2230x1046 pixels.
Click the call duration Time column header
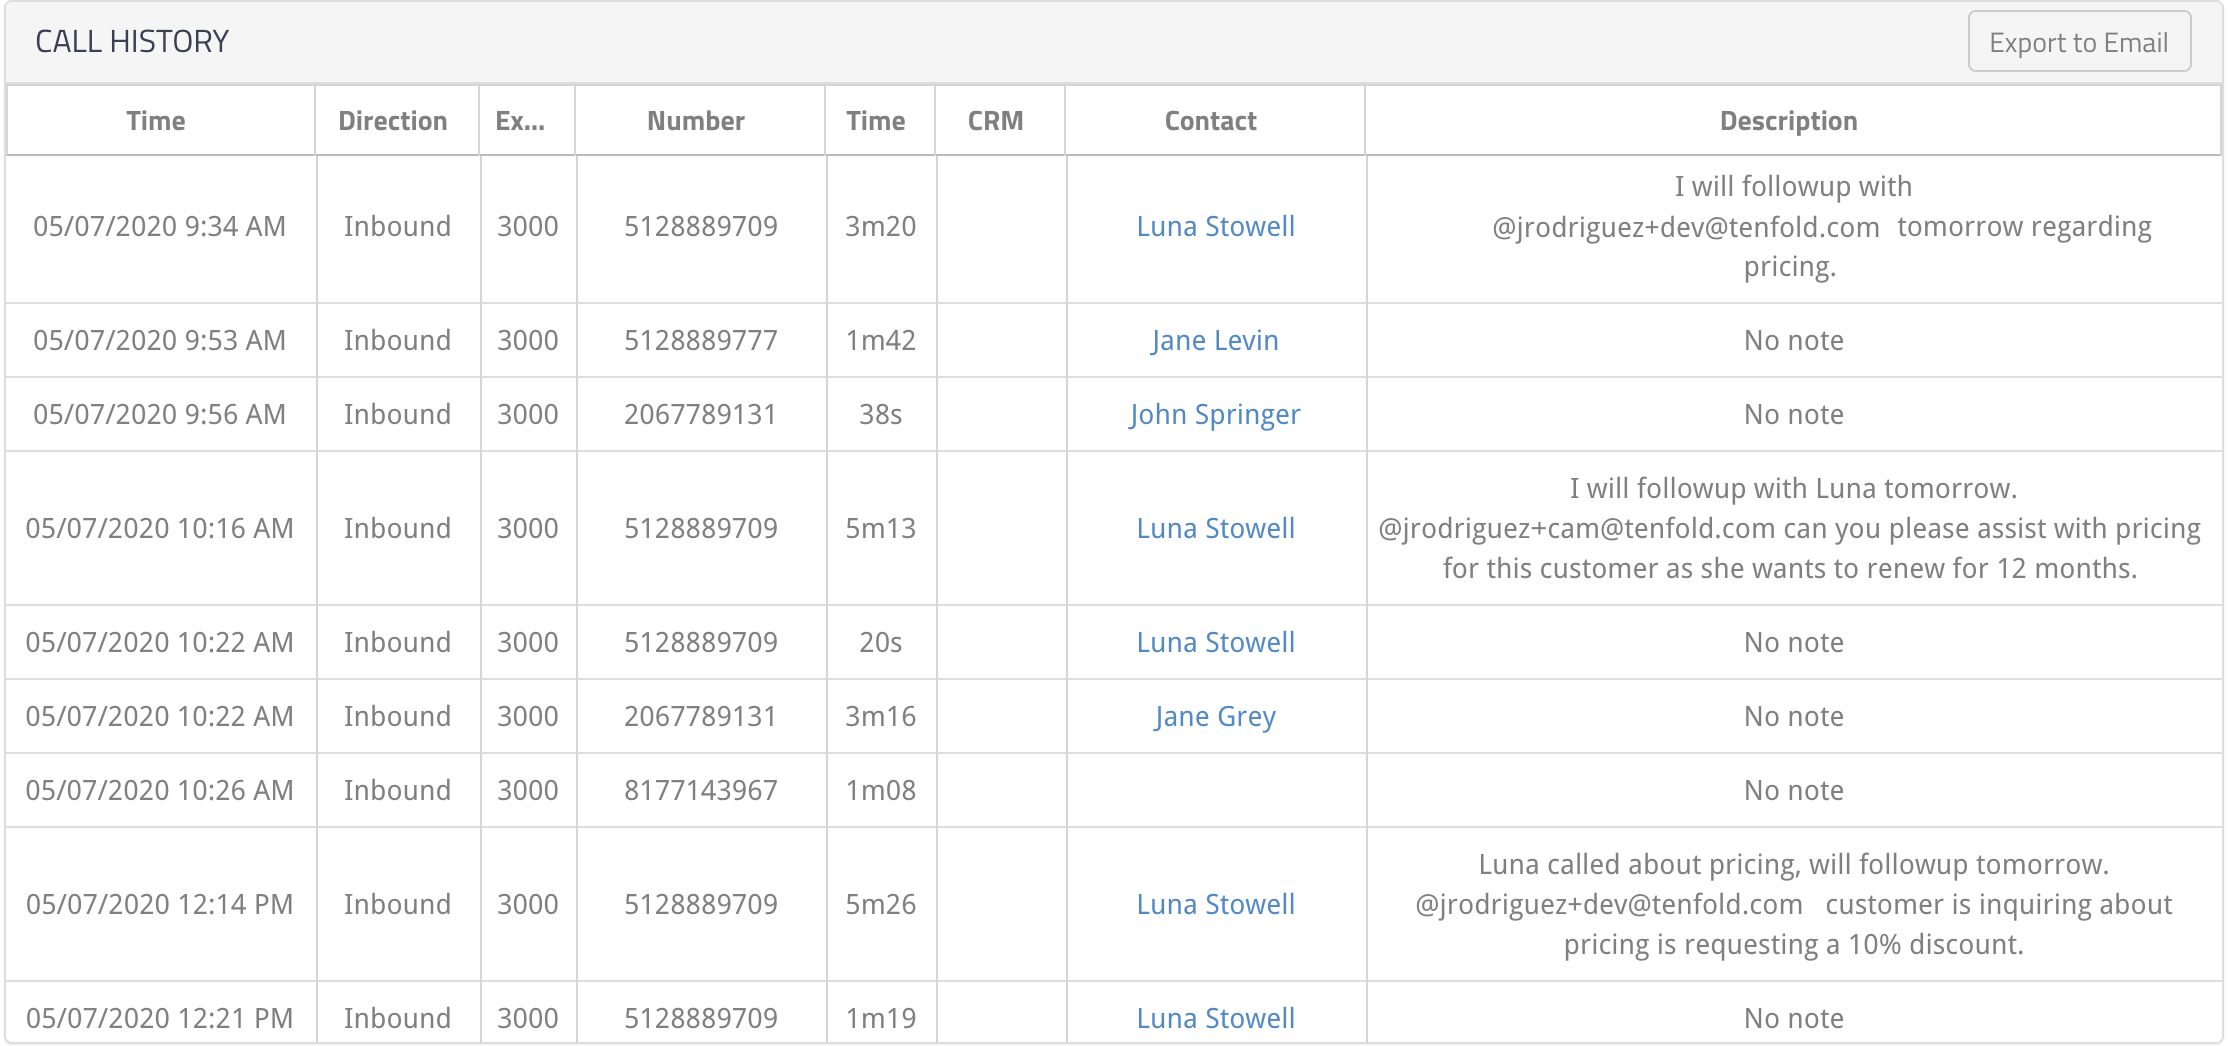click(876, 121)
